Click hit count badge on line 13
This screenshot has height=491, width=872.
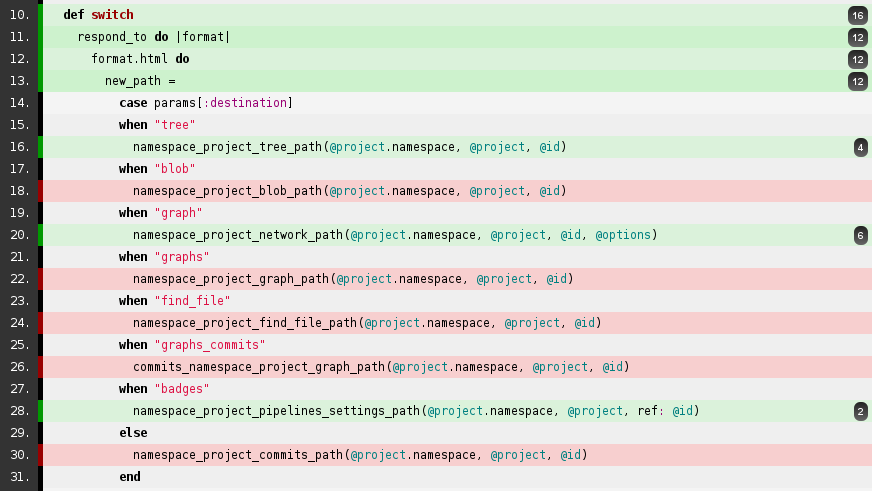(x=858, y=82)
